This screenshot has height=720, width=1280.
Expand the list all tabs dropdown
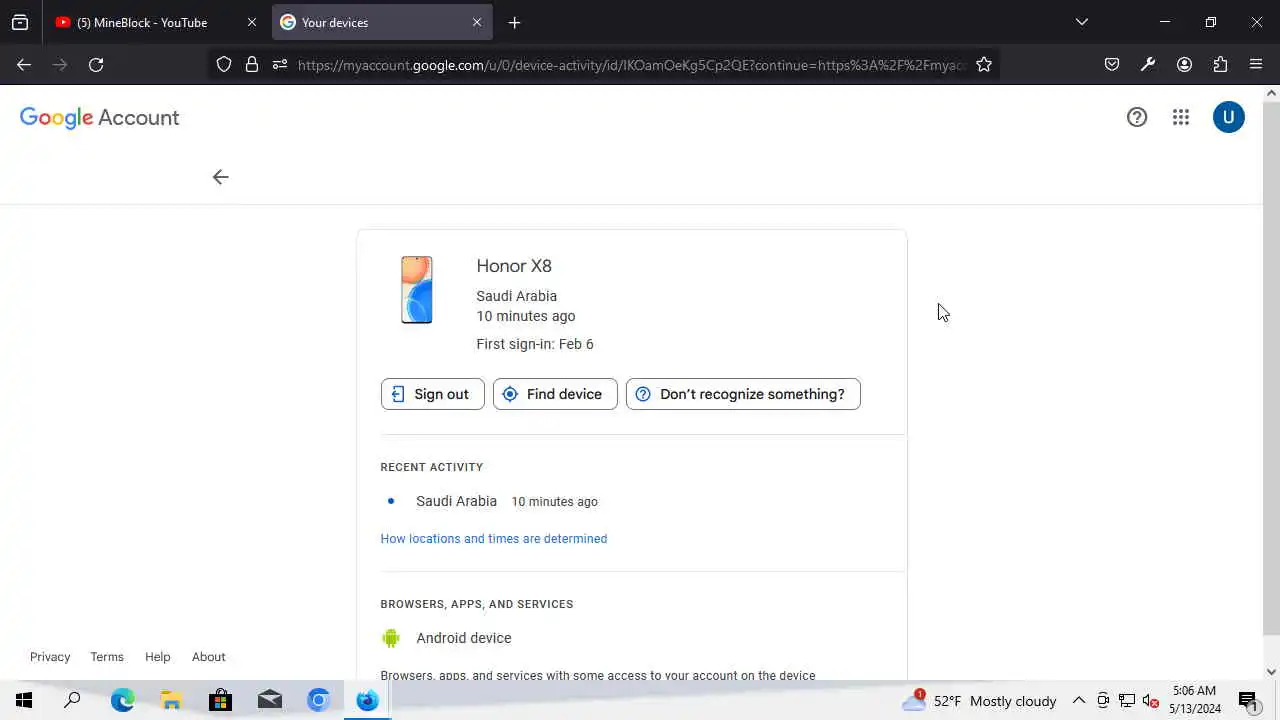point(1081,22)
